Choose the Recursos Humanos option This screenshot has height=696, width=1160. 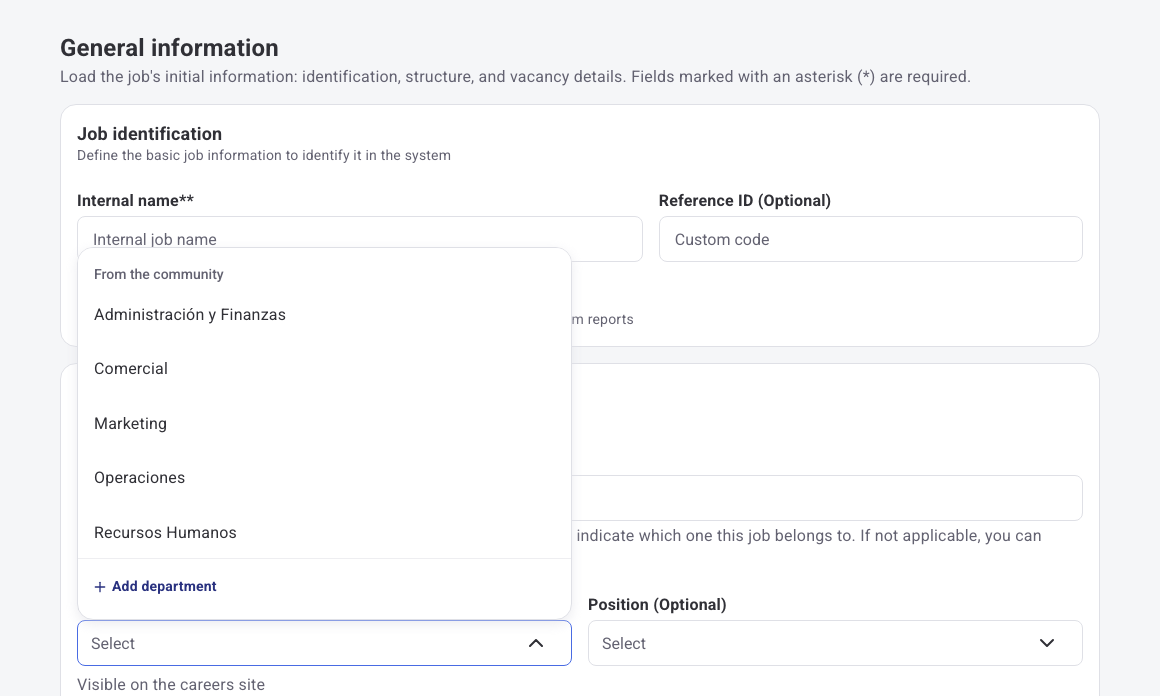[324, 533]
